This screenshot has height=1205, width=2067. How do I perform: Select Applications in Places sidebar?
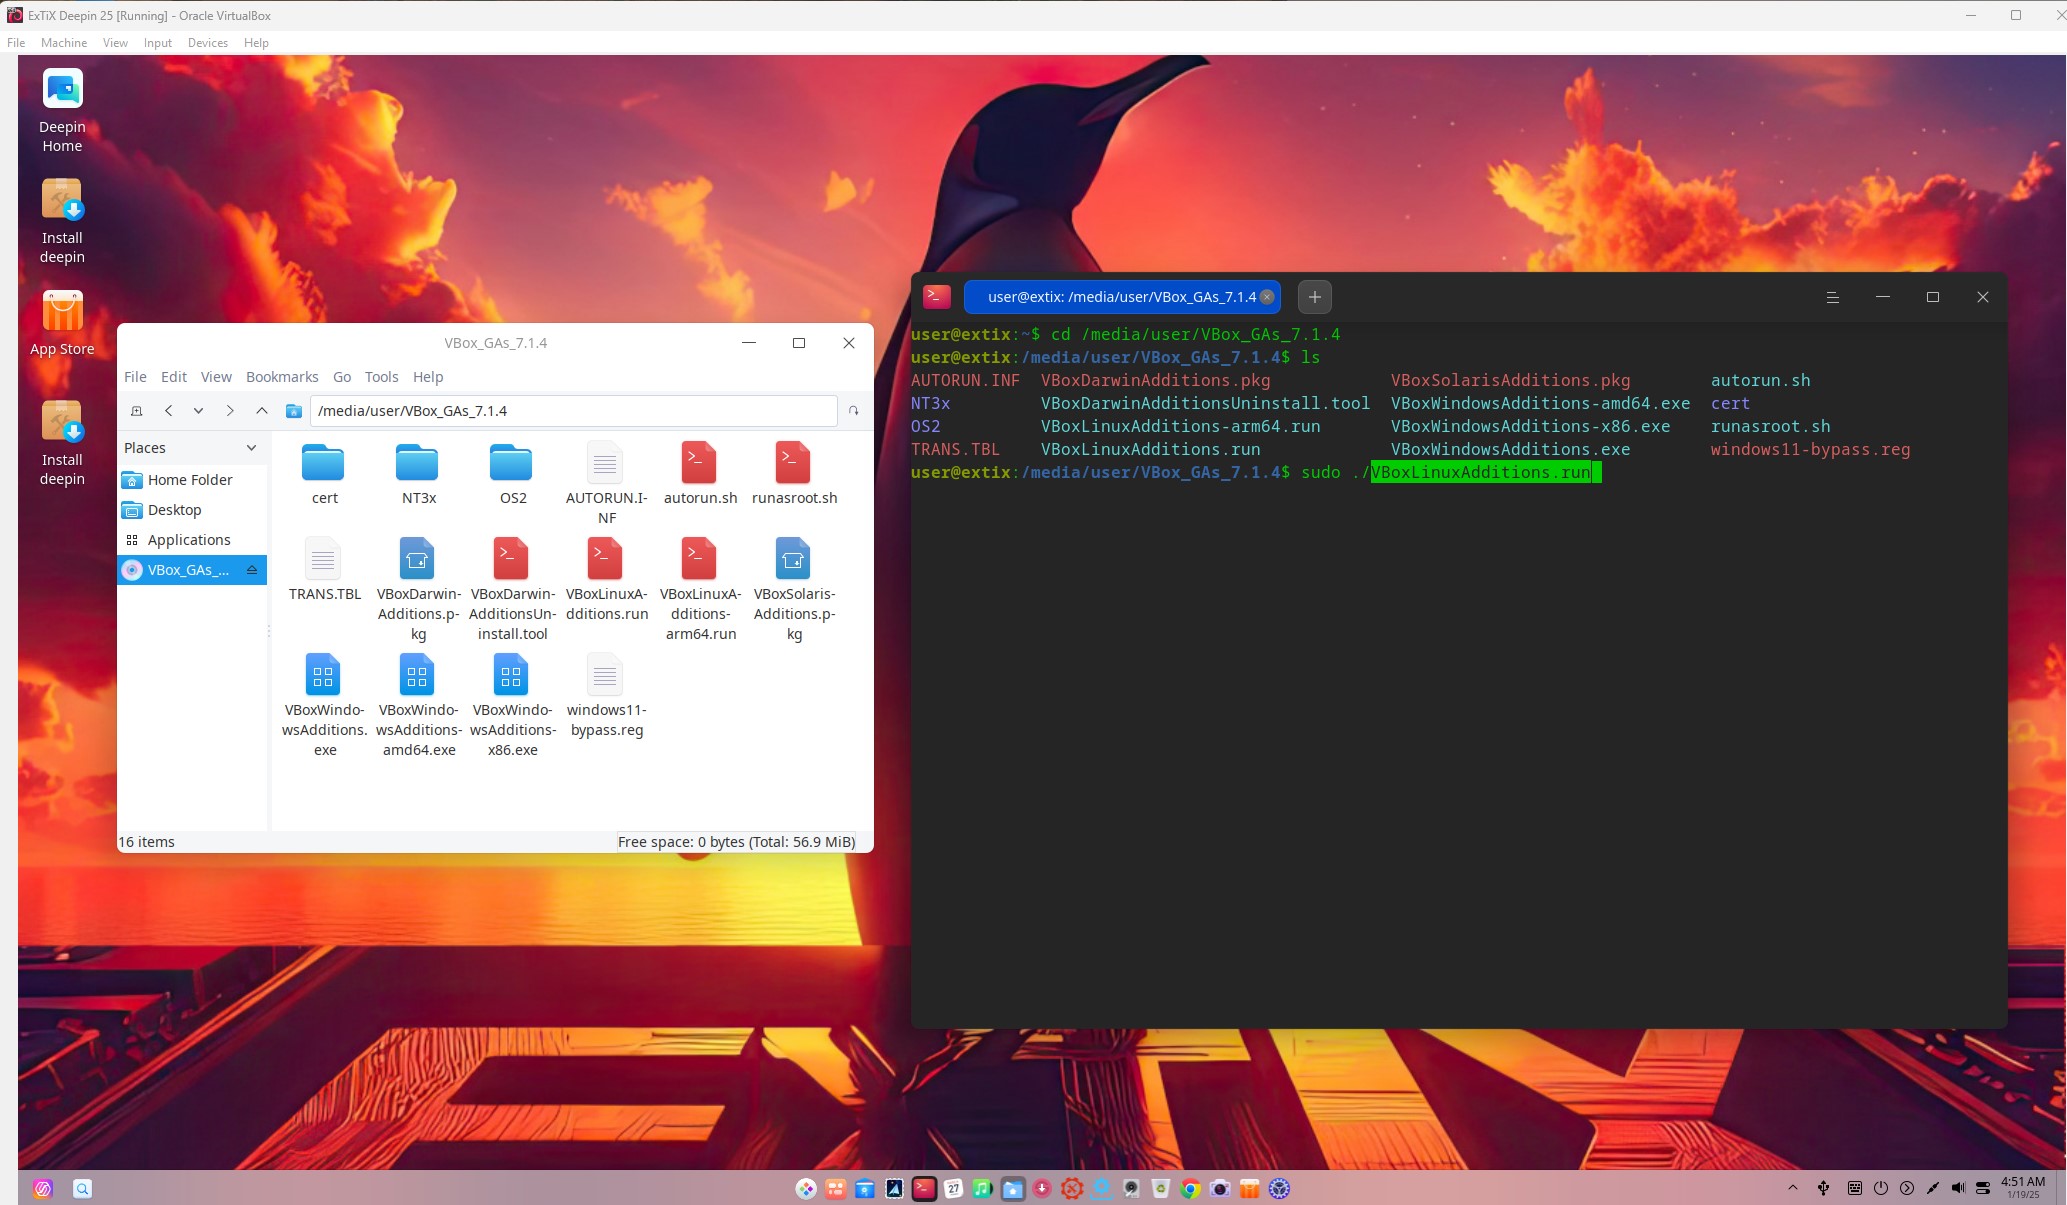[x=192, y=540]
